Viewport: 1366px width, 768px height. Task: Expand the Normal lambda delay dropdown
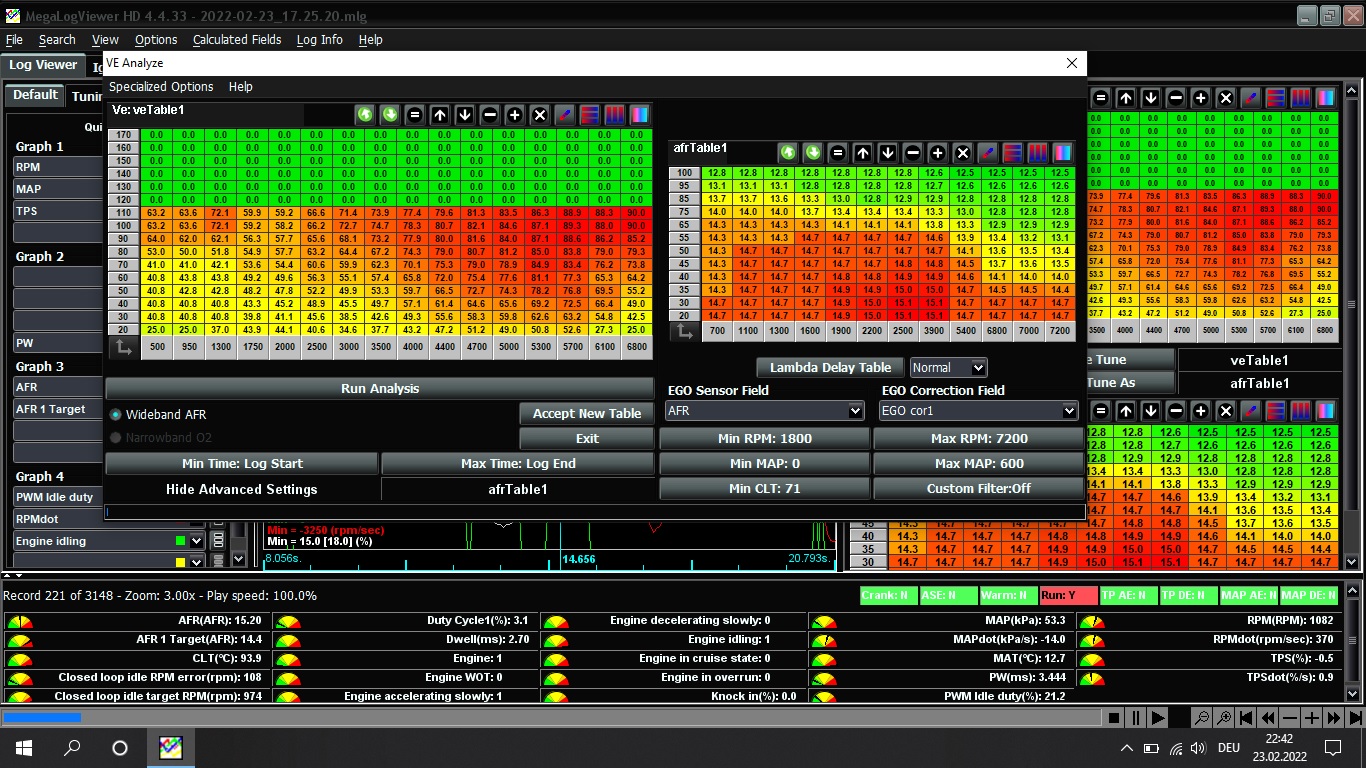point(948,368)
